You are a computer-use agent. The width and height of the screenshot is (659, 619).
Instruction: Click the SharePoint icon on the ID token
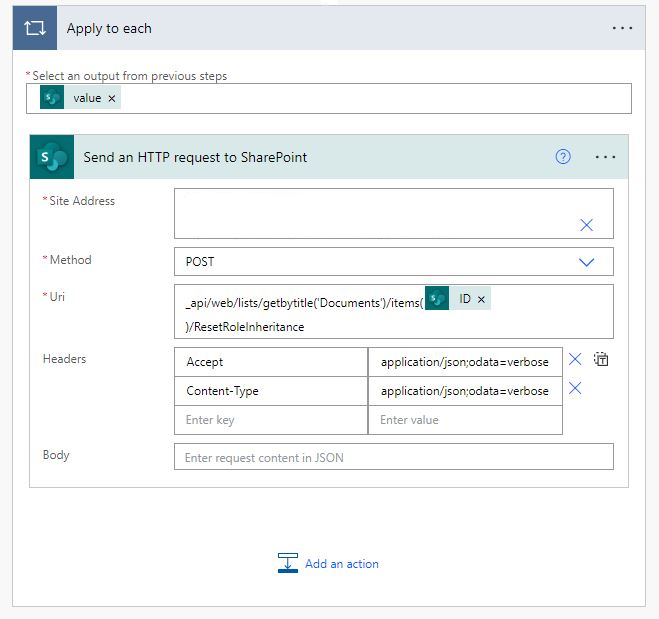point(437,298)
